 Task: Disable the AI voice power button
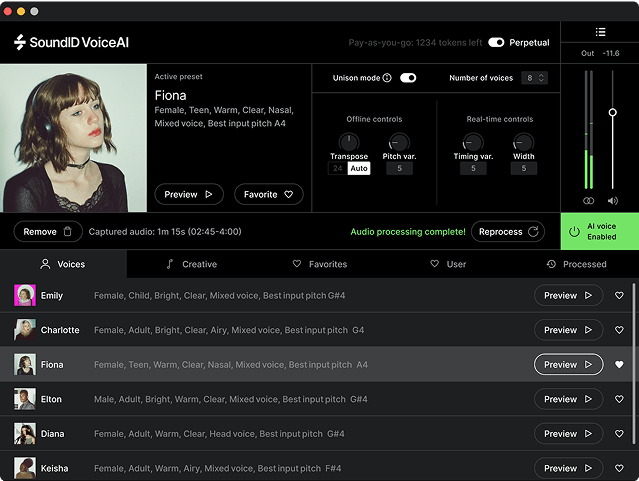click(574, 232)
